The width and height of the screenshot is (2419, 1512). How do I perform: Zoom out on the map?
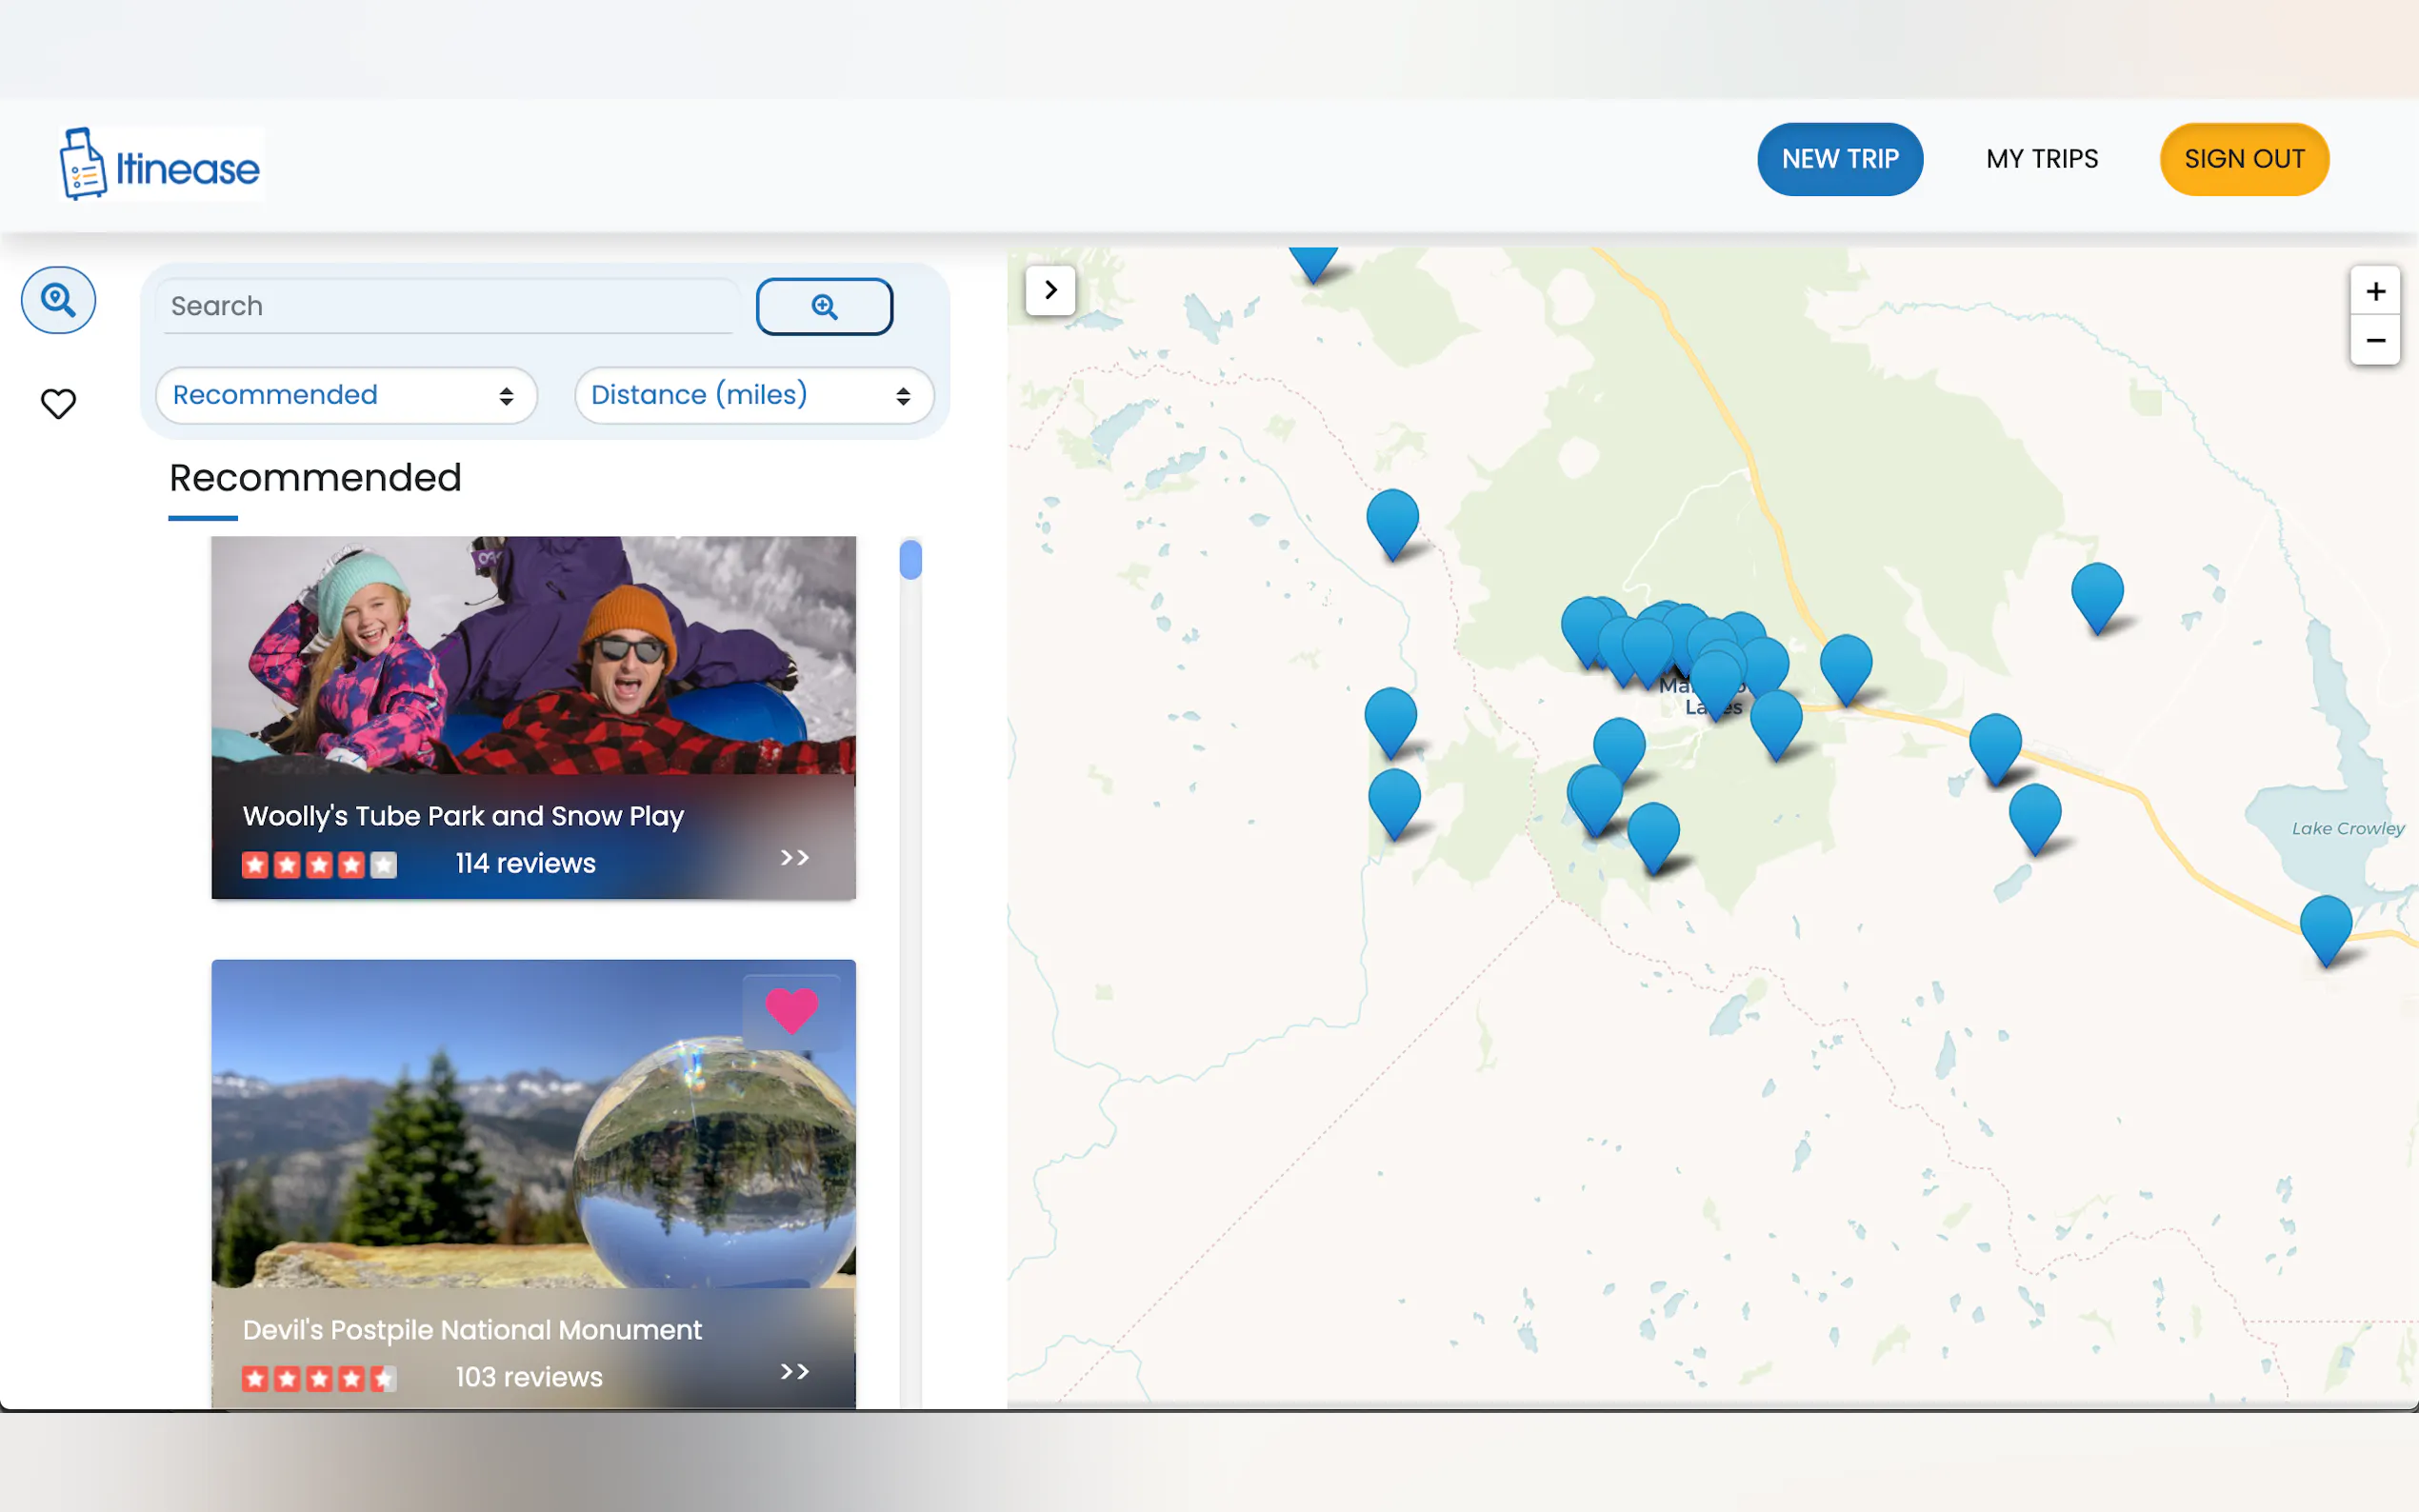2374,341
